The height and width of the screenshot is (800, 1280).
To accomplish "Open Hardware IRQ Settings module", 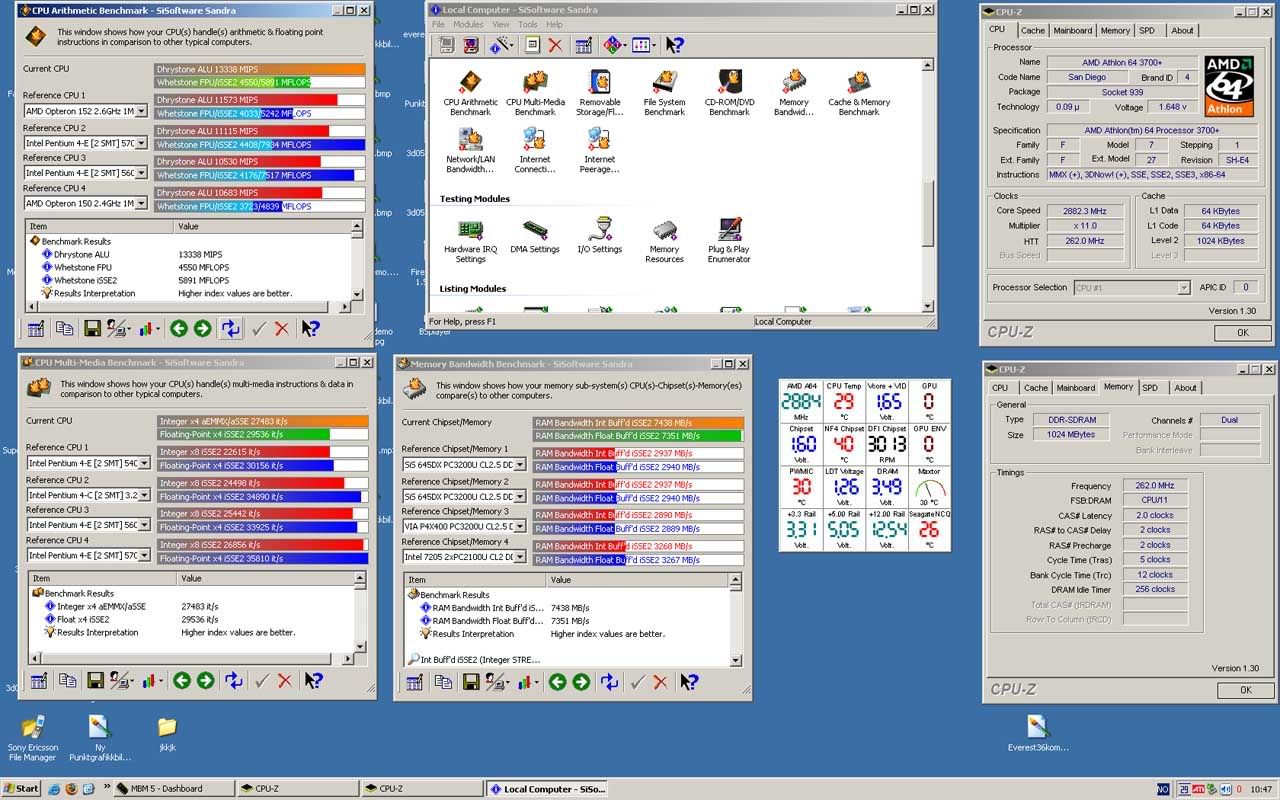I will click(470, 241).
